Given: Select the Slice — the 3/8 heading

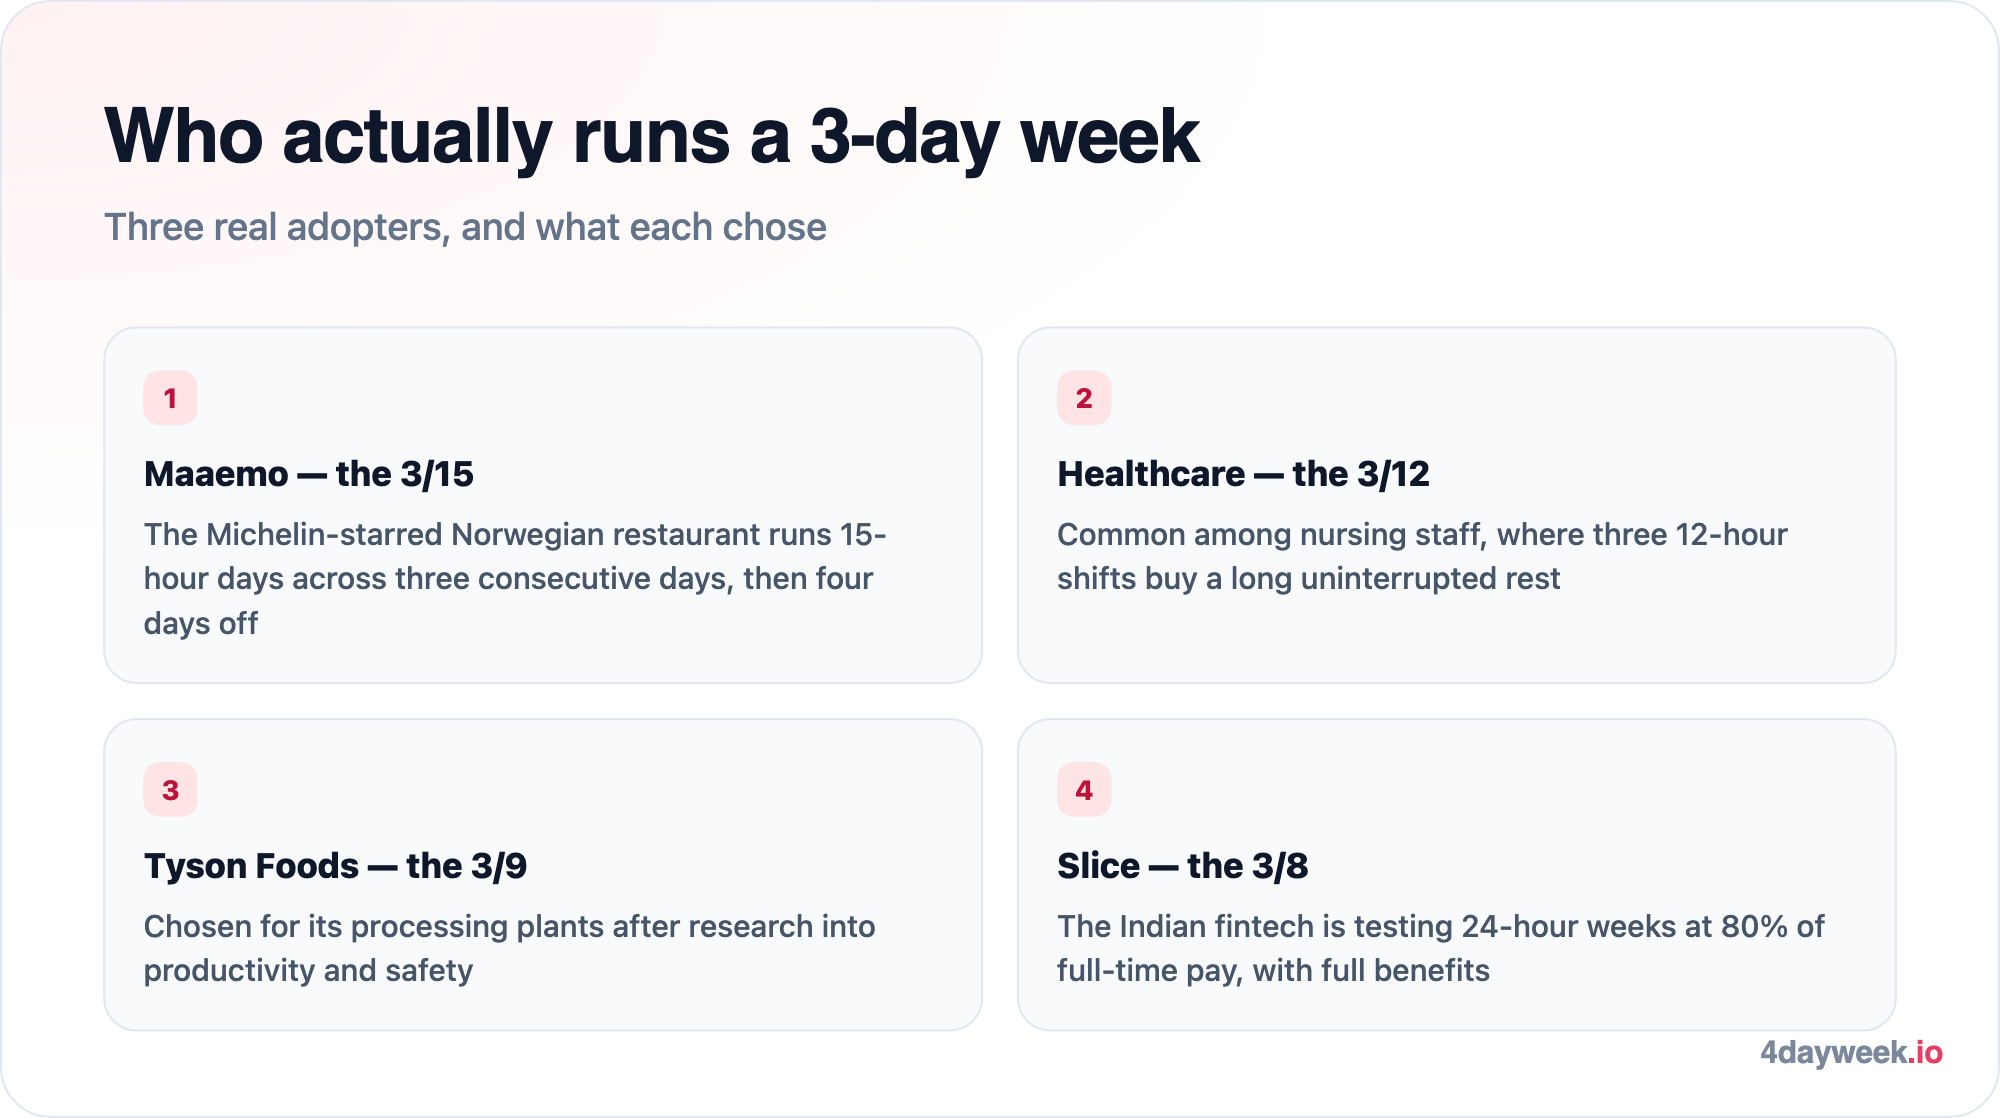Looking at the screenshot, I should tap(1182, 866).
